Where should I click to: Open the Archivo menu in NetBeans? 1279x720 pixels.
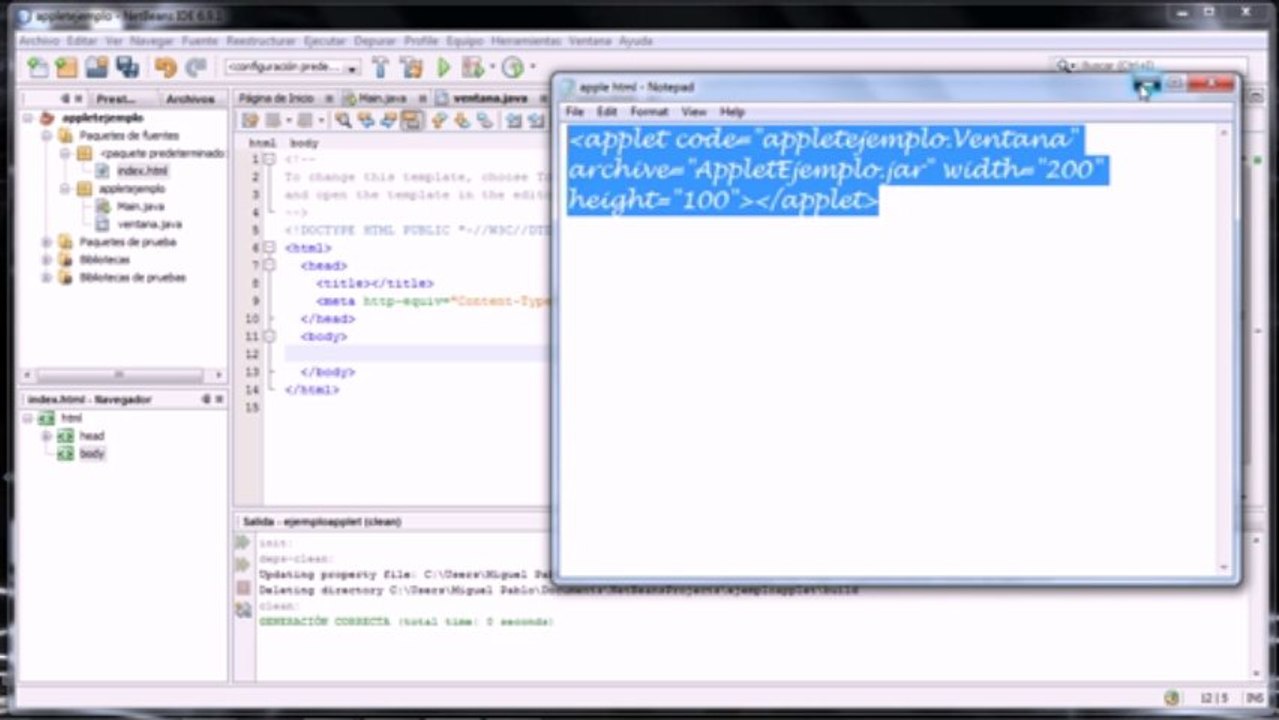click(x=39, y=41)
